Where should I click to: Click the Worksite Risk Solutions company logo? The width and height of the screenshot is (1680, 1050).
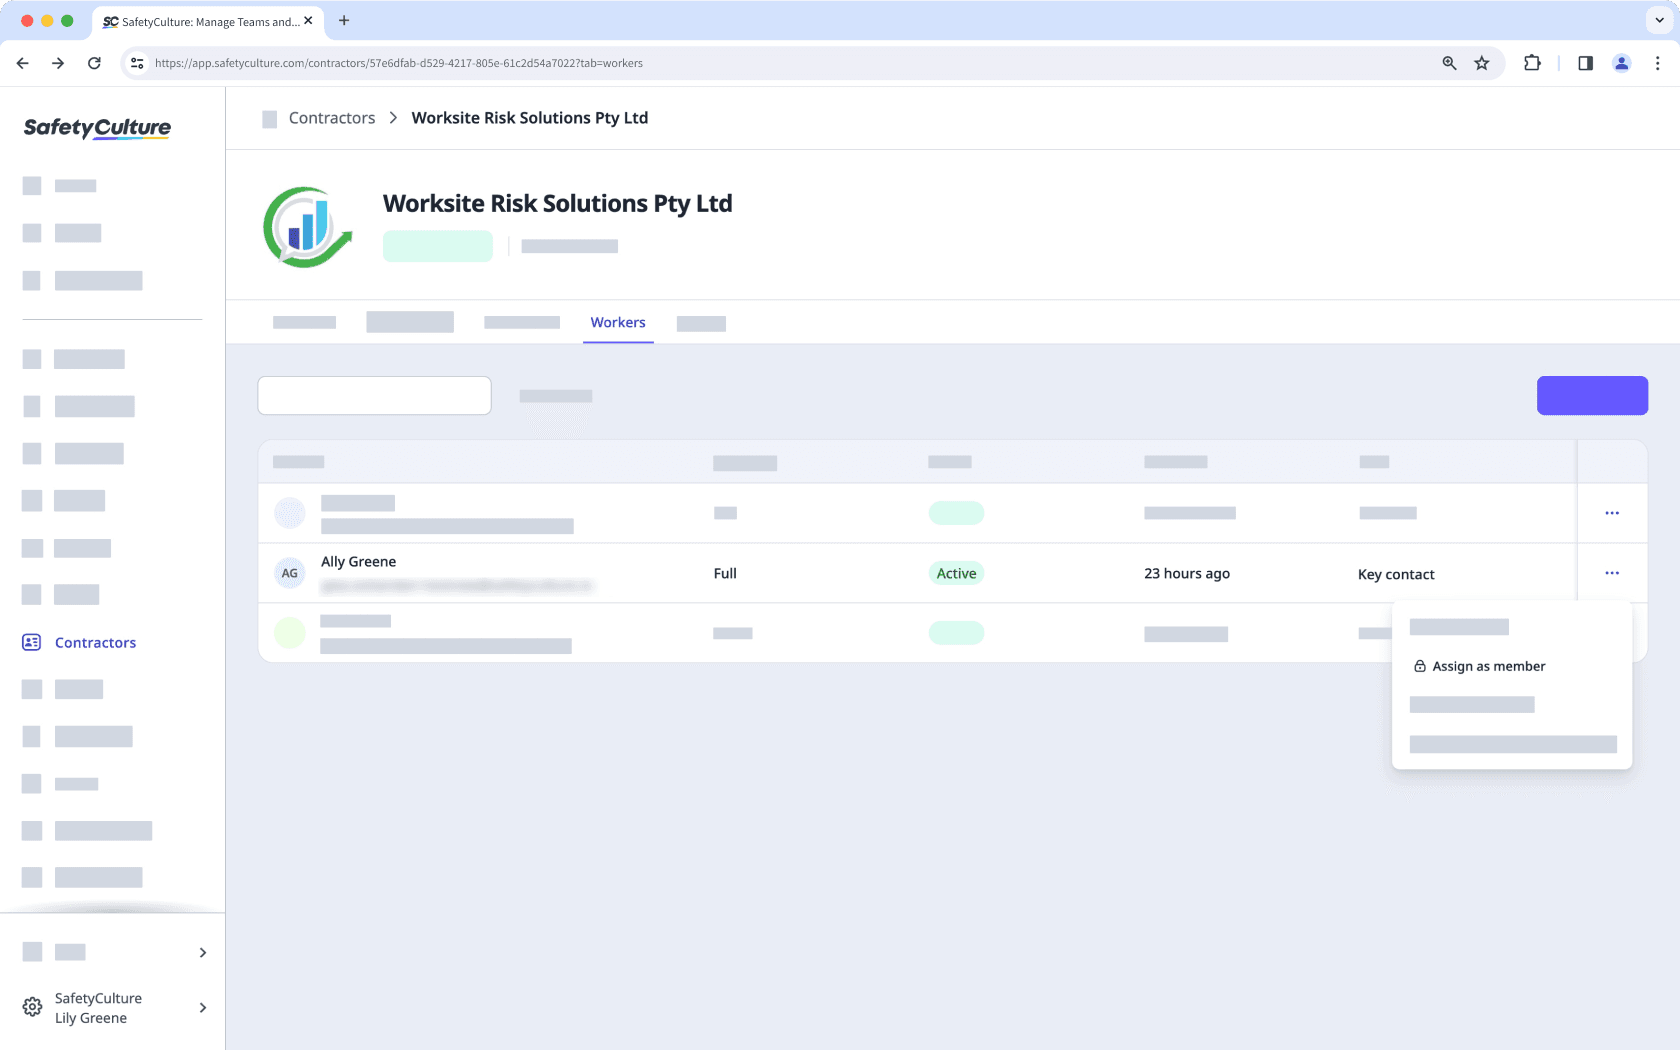(307, 227)
